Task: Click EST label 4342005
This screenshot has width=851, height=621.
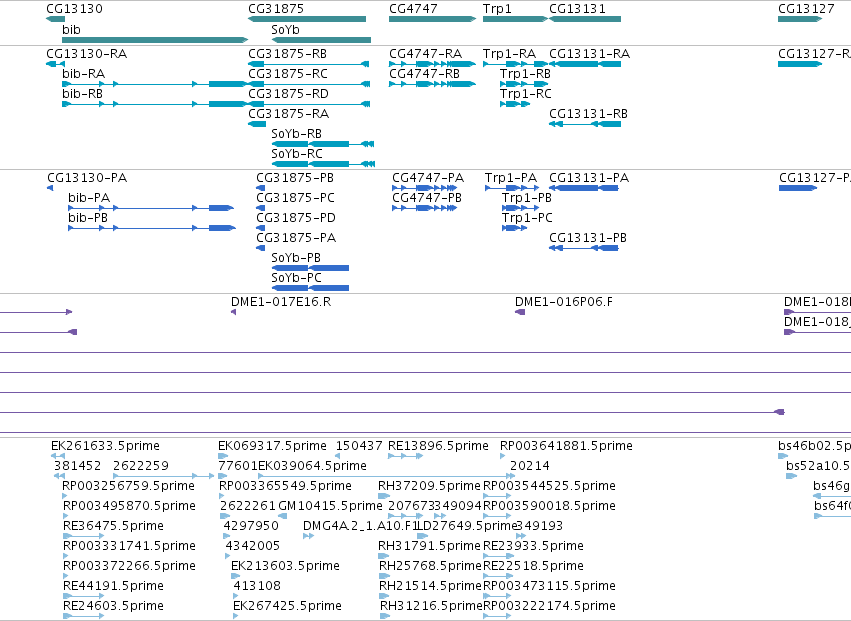Action: point(253,546)
